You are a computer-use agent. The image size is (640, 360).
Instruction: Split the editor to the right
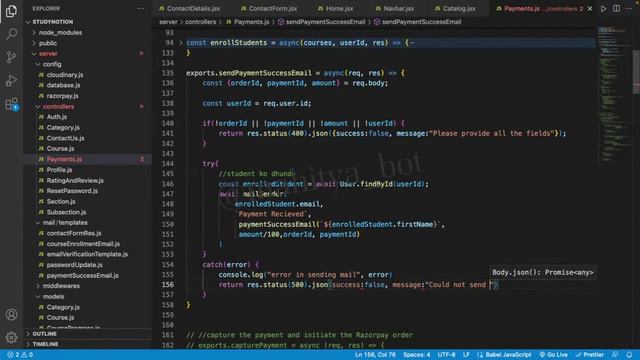(616, 9)
